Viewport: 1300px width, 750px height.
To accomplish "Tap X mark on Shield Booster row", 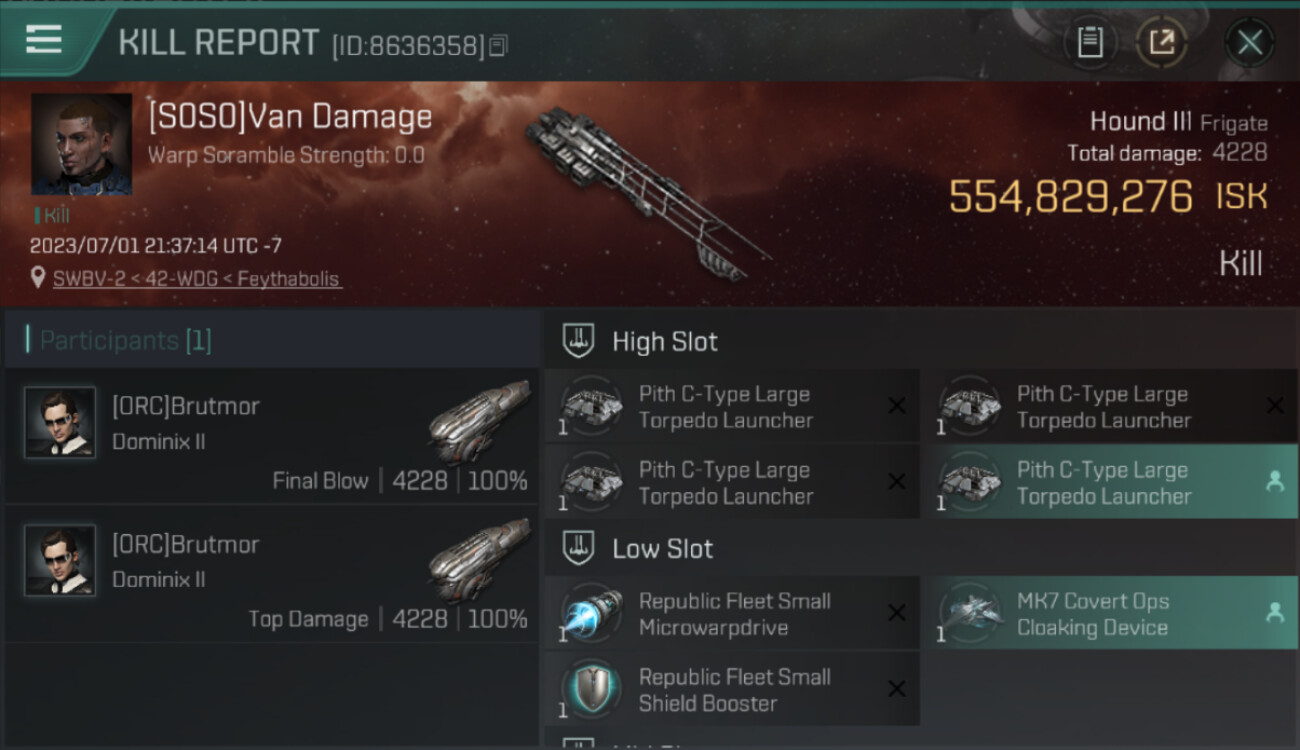I will pos(897,689).
